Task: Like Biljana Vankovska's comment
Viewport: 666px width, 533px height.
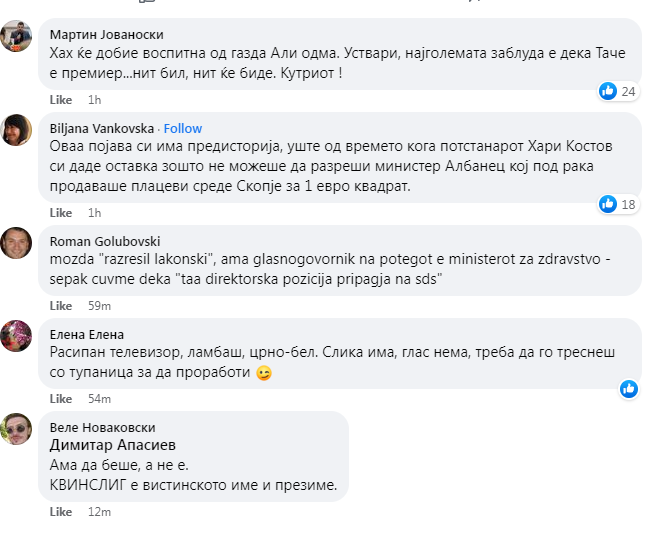Action: (x=61, y=213)
